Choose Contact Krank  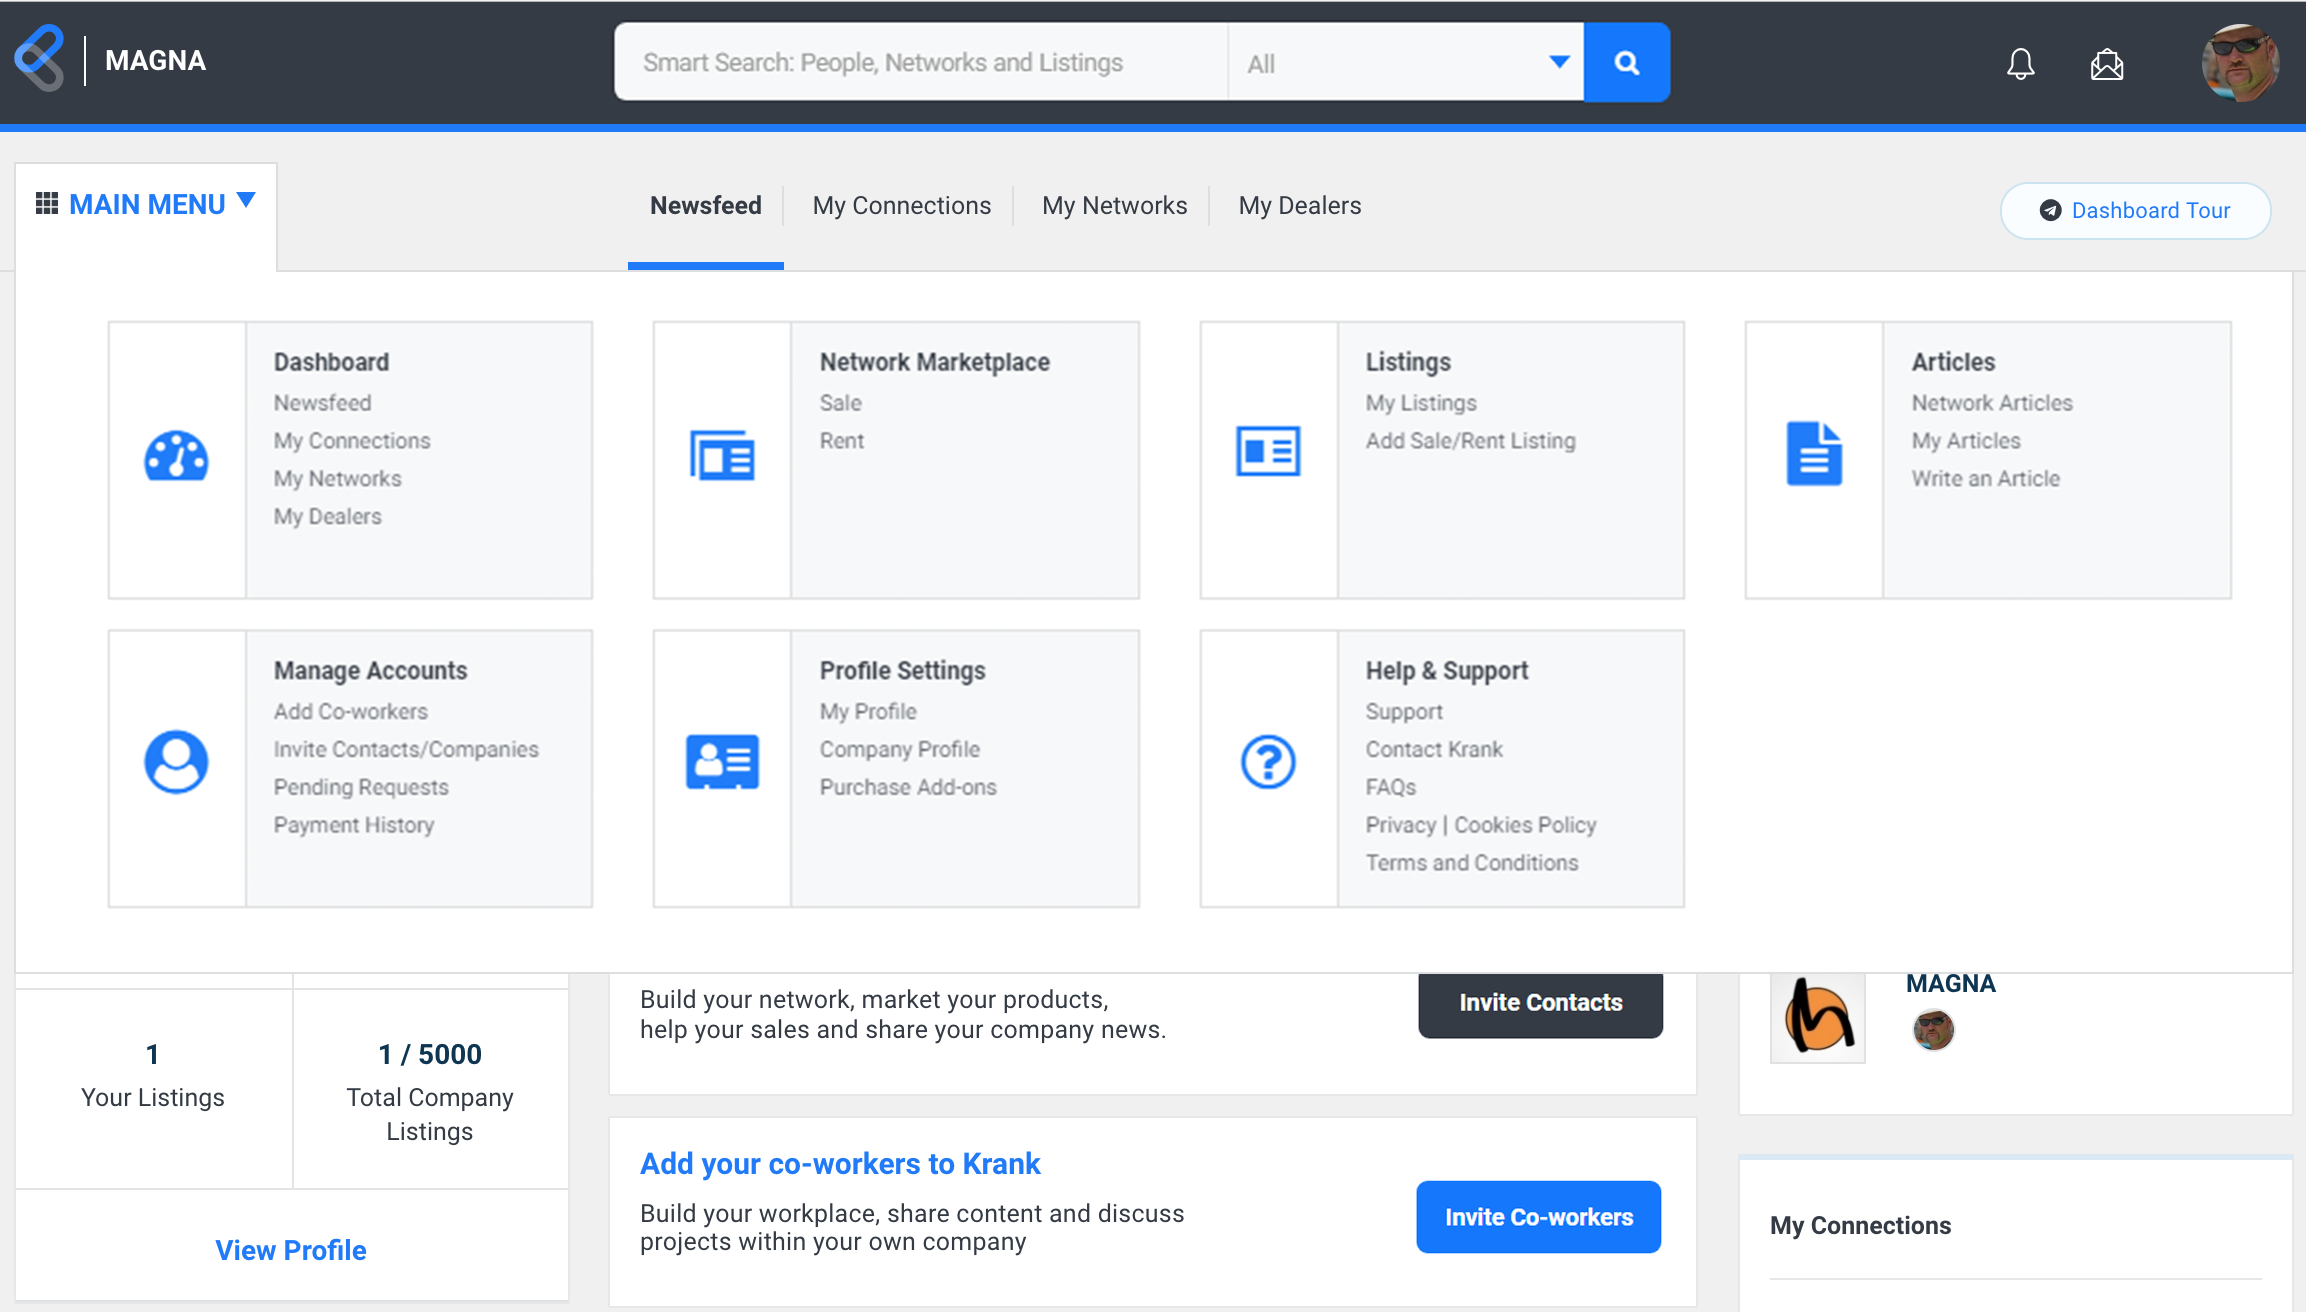(x=1434, y=750)
